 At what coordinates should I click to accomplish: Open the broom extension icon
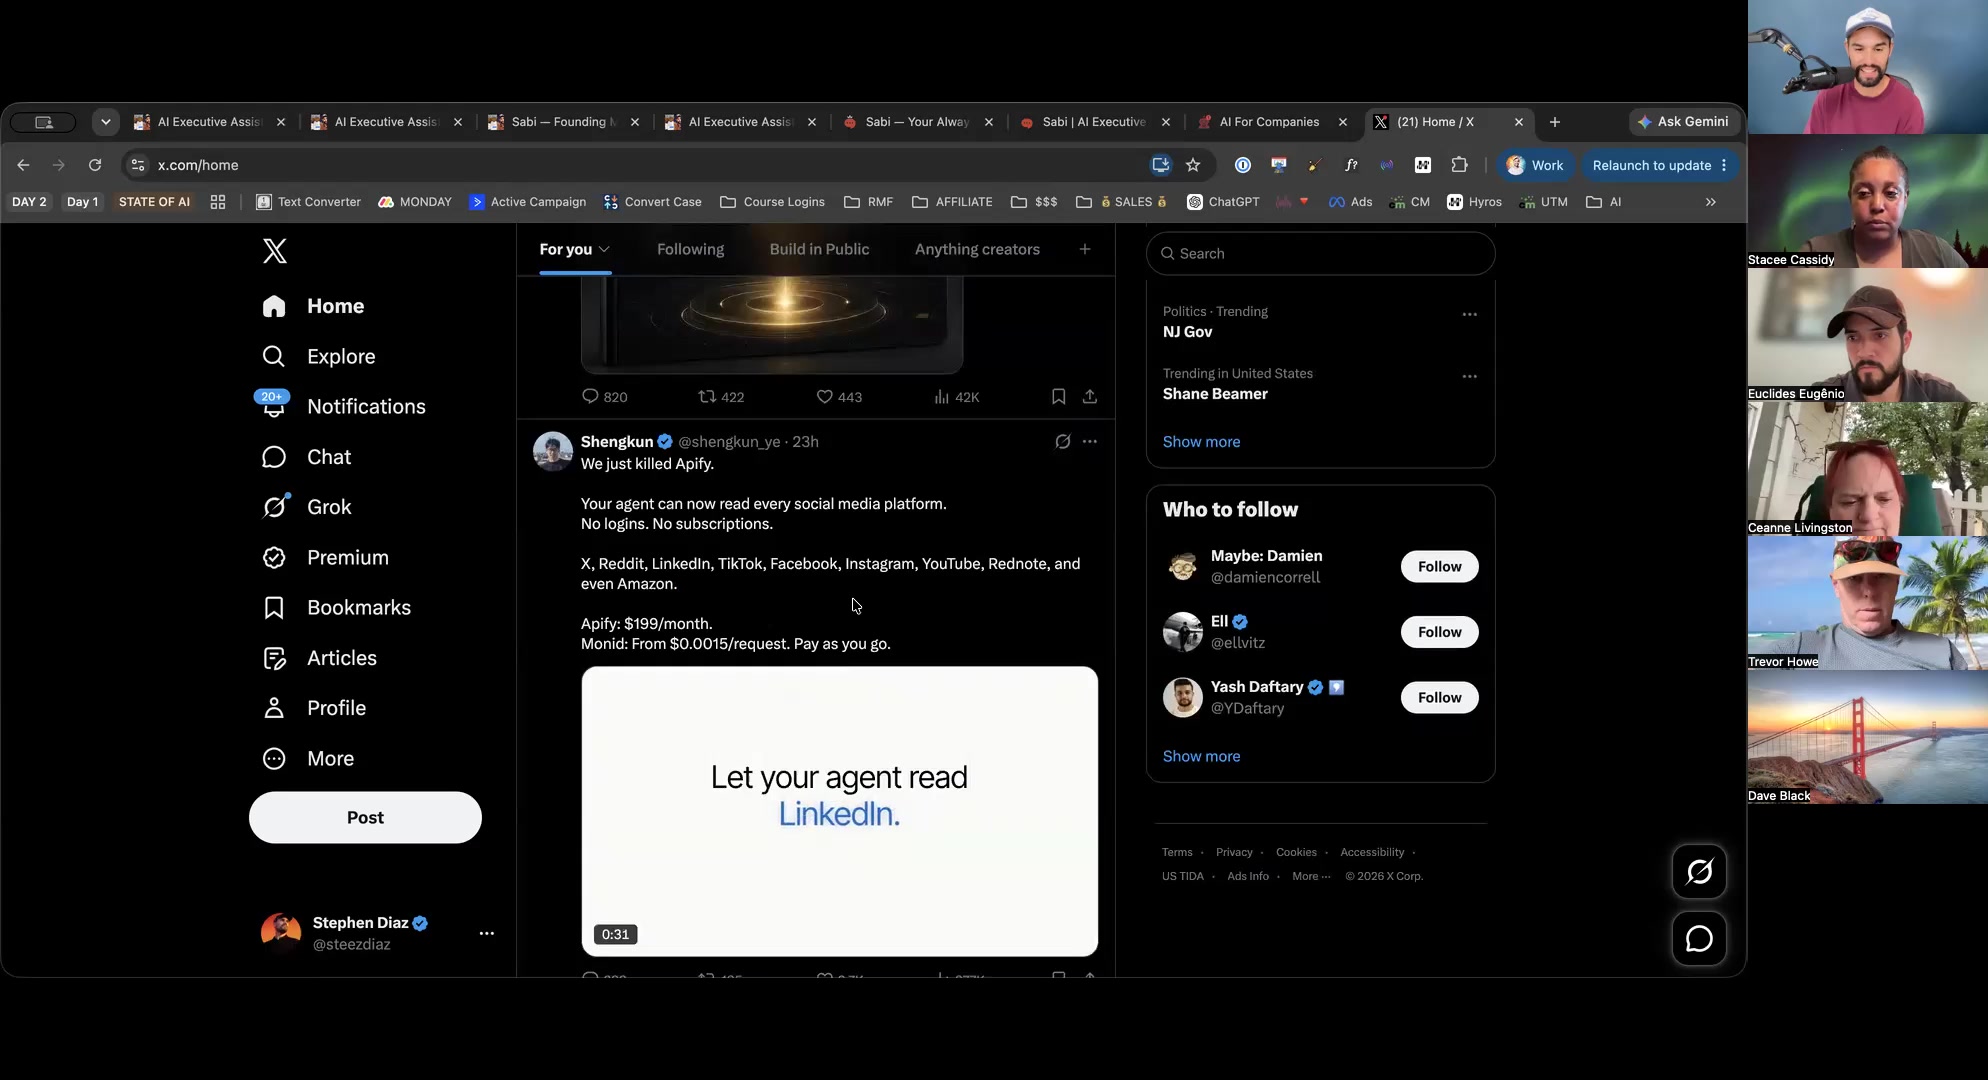point(1315,166)
